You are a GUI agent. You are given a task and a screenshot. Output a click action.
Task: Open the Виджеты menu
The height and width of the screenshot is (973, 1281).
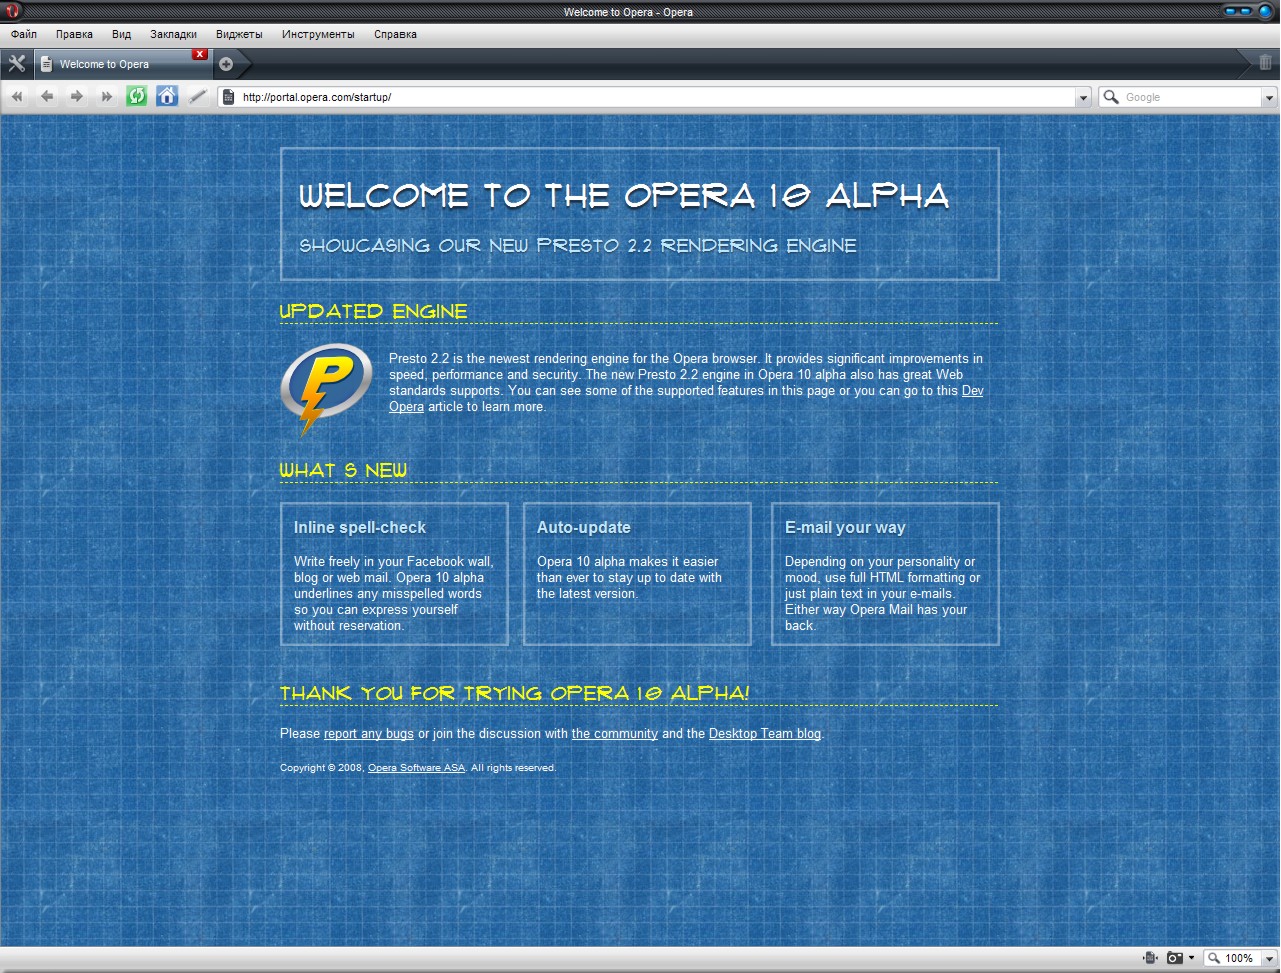tap(239, 34)
